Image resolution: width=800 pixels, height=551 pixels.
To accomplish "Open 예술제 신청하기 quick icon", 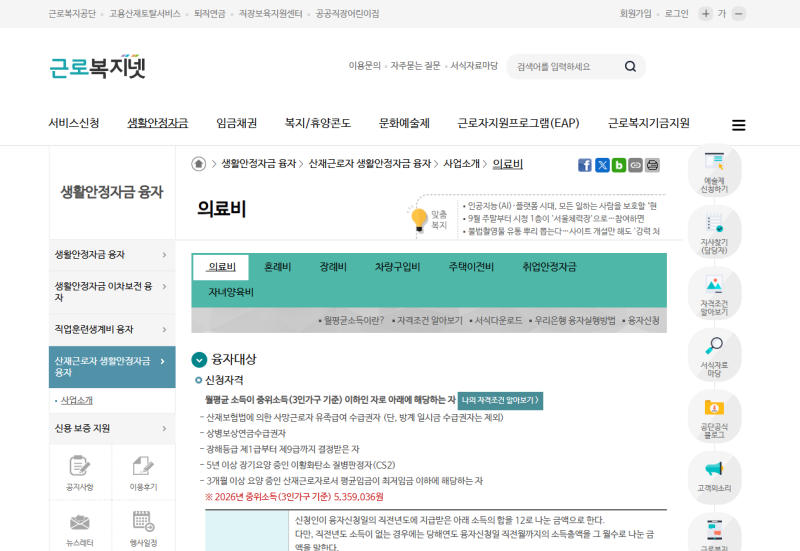I will (x=714, y=172).
